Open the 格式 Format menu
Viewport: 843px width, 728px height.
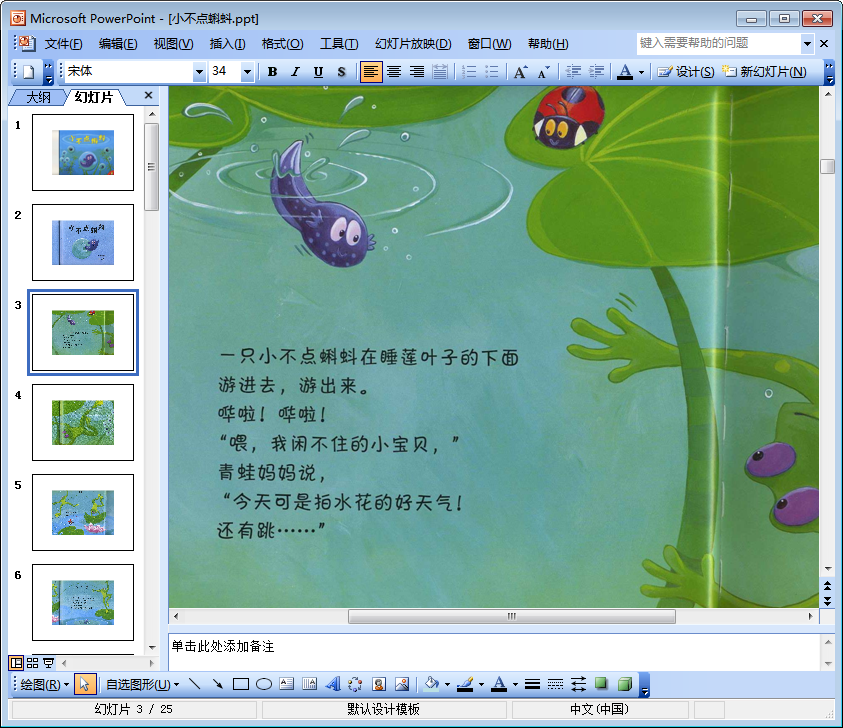coord(282,44)
